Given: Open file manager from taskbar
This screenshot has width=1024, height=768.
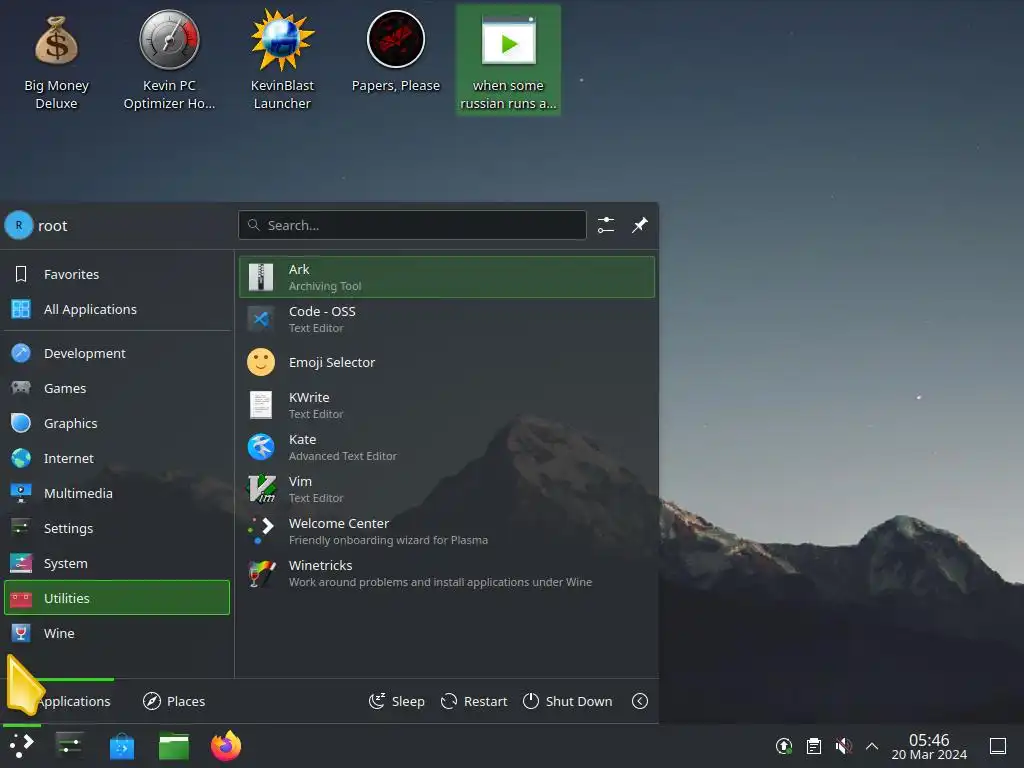Looking at the screenshot, I should click(x=174, y=746).
